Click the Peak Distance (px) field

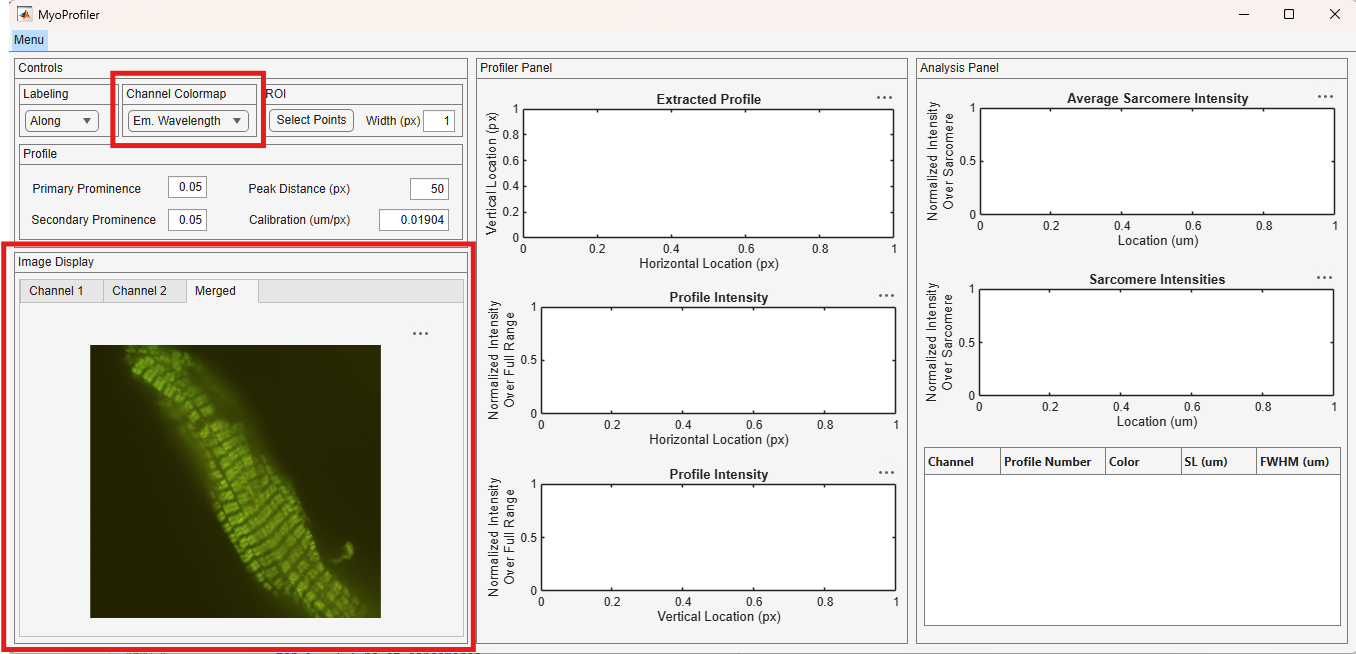[x=429, y=189]
